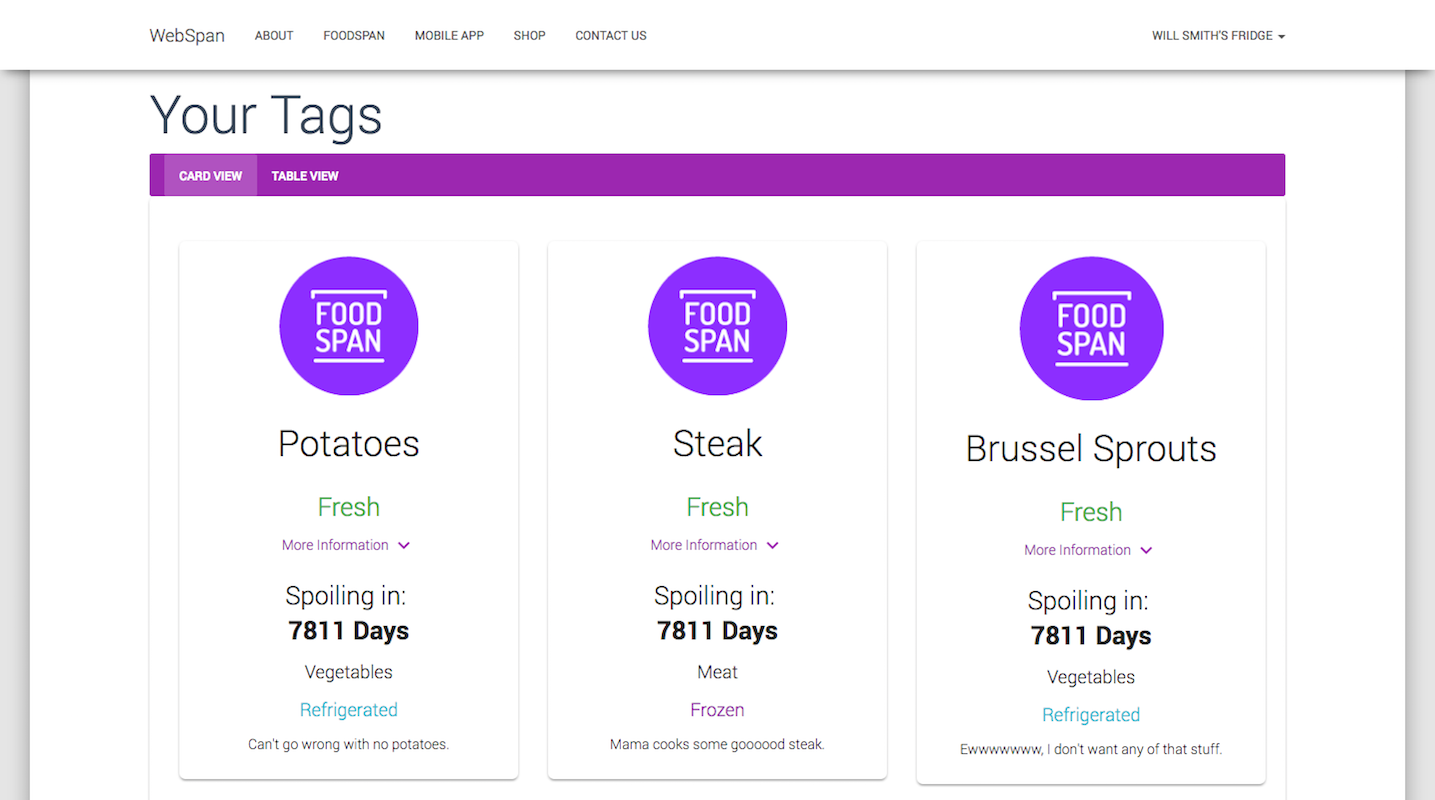1435x800 pixels.
Task: Open the About page
Action: tap(273, 35)
